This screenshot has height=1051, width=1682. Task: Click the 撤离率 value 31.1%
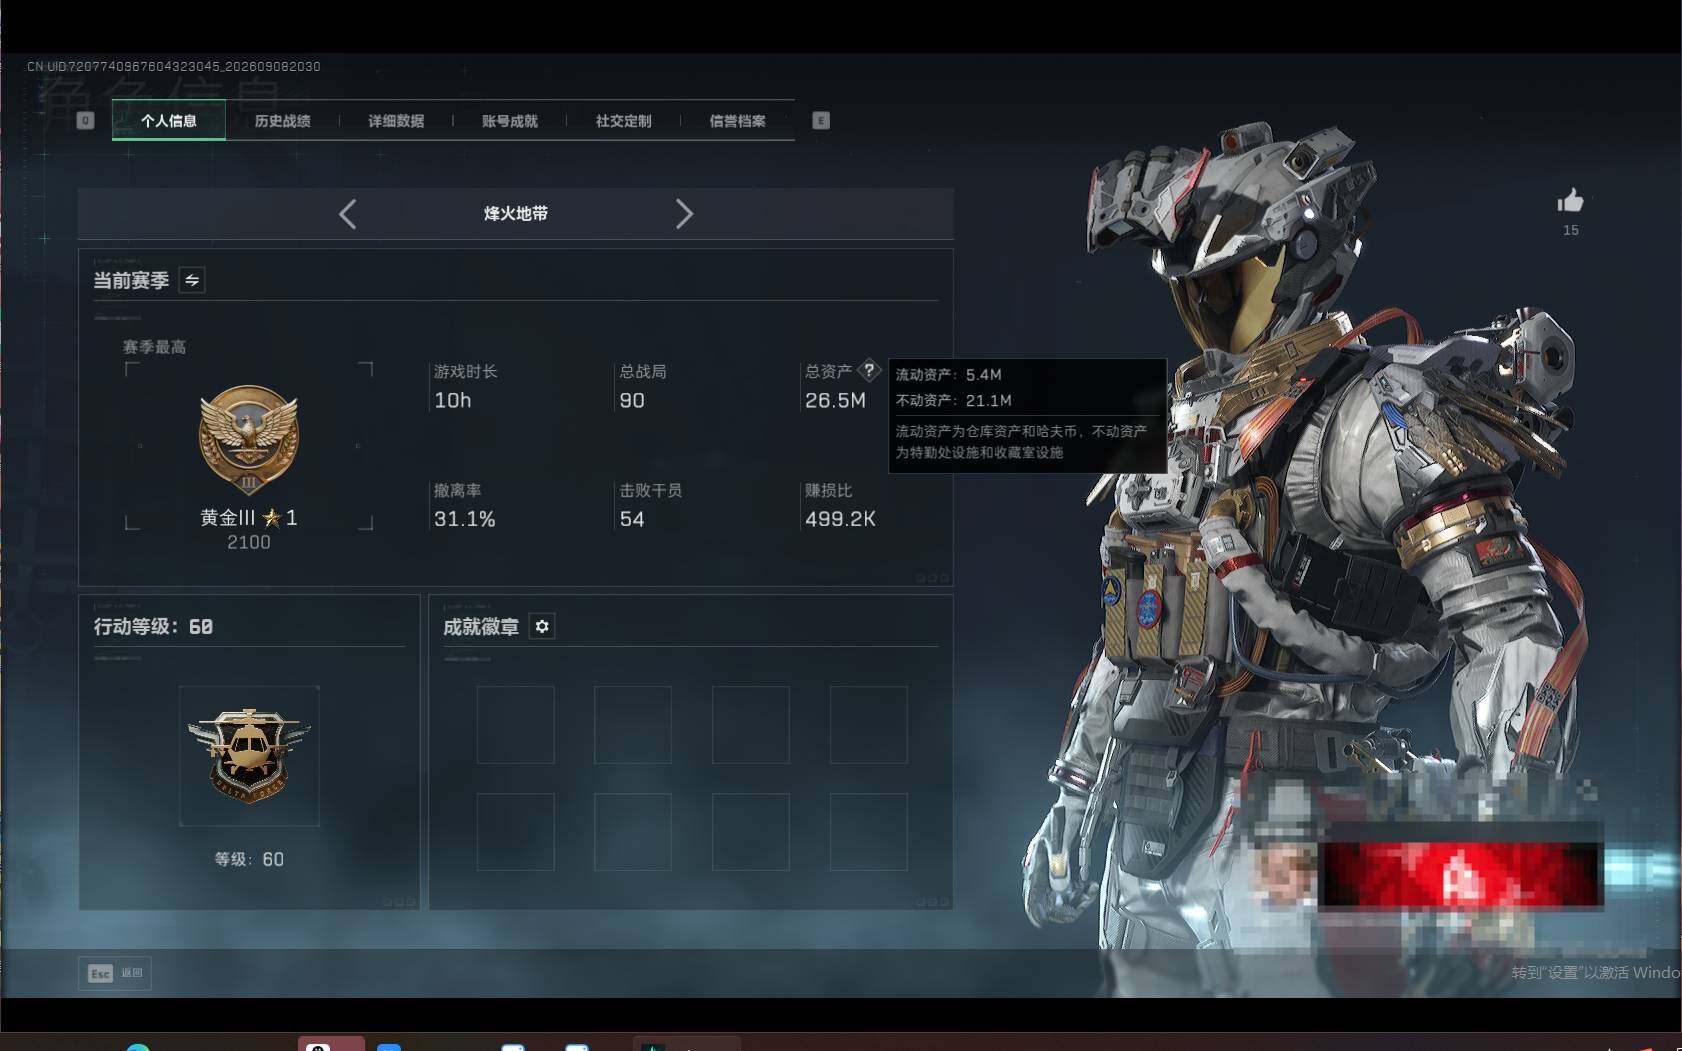point(464,519)
